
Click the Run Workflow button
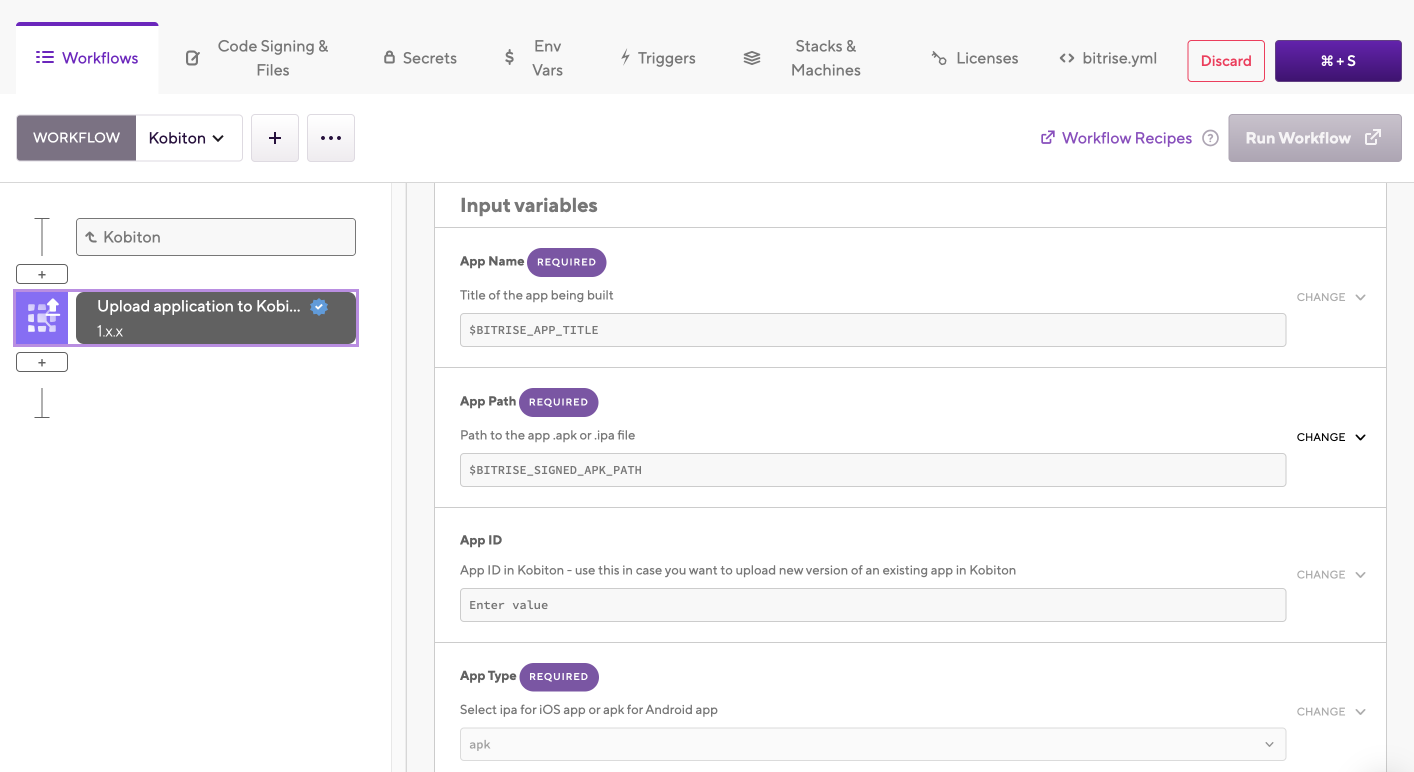coord(1315,138)
